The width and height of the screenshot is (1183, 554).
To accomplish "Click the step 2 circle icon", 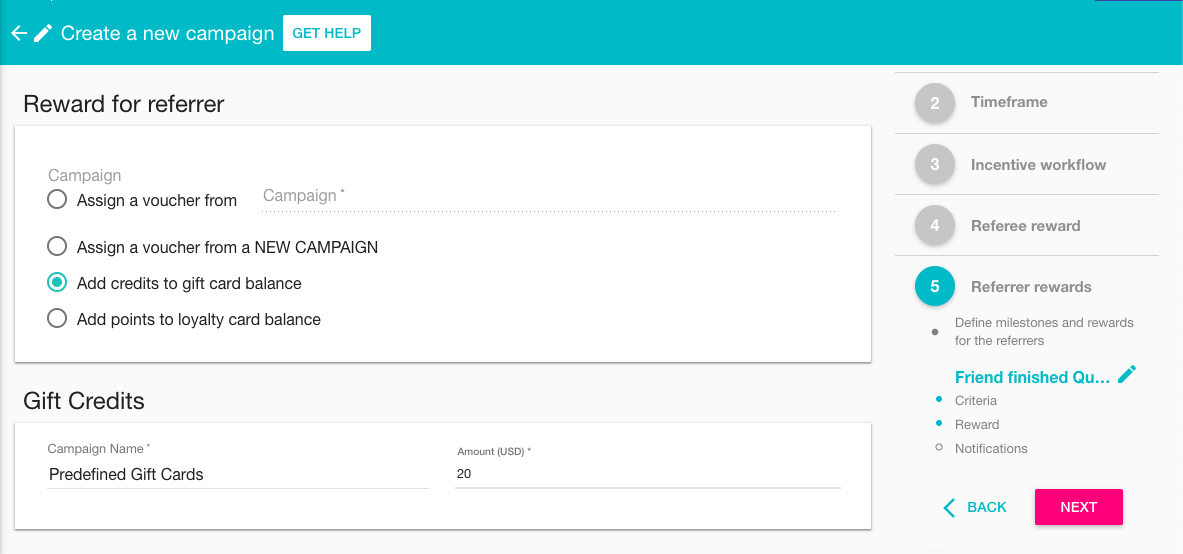I will click(935, 103).
